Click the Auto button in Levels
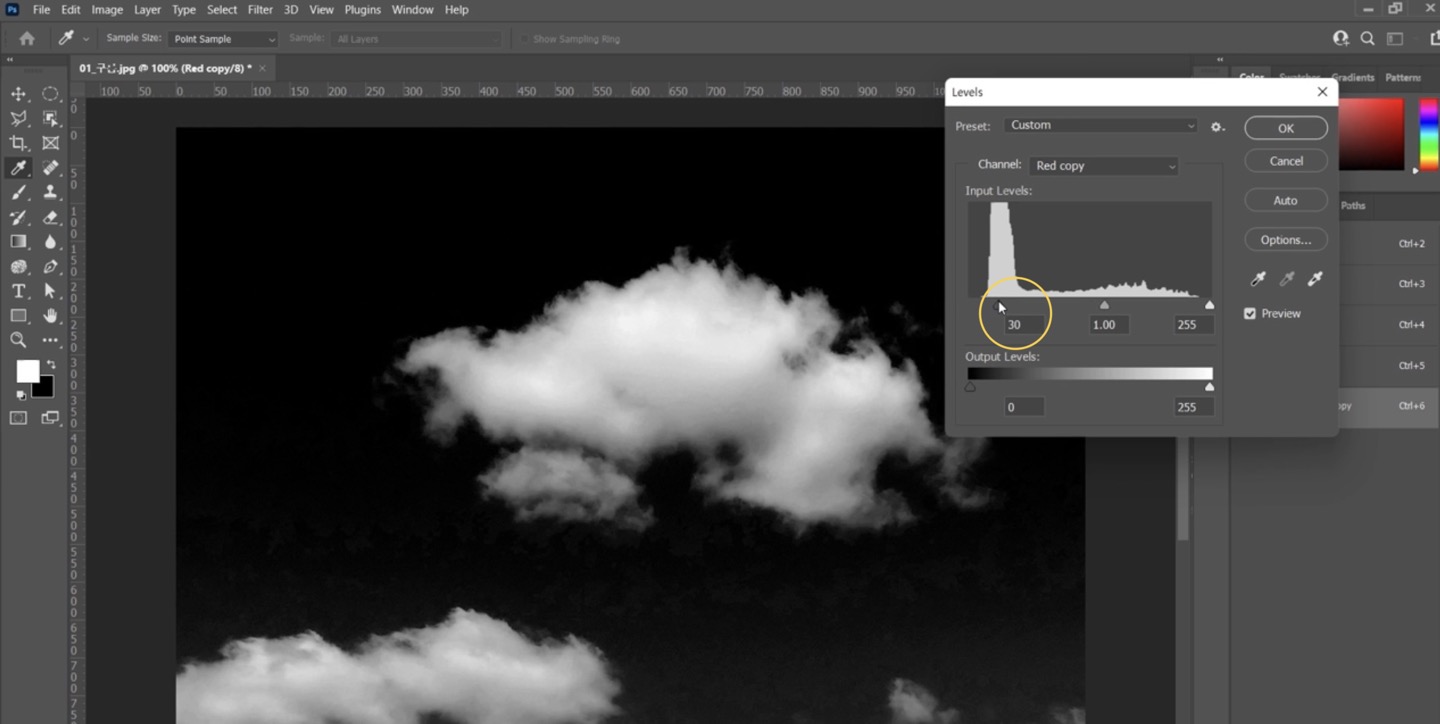The height and width of the screenshot is (724, 1440). pyautogui.click(x=1286, y=201)
